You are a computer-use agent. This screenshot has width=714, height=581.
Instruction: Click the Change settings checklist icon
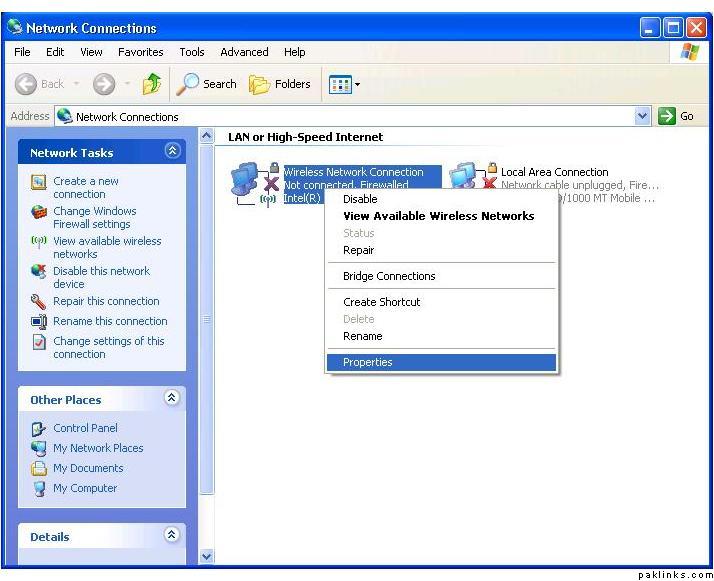point(39,342)
